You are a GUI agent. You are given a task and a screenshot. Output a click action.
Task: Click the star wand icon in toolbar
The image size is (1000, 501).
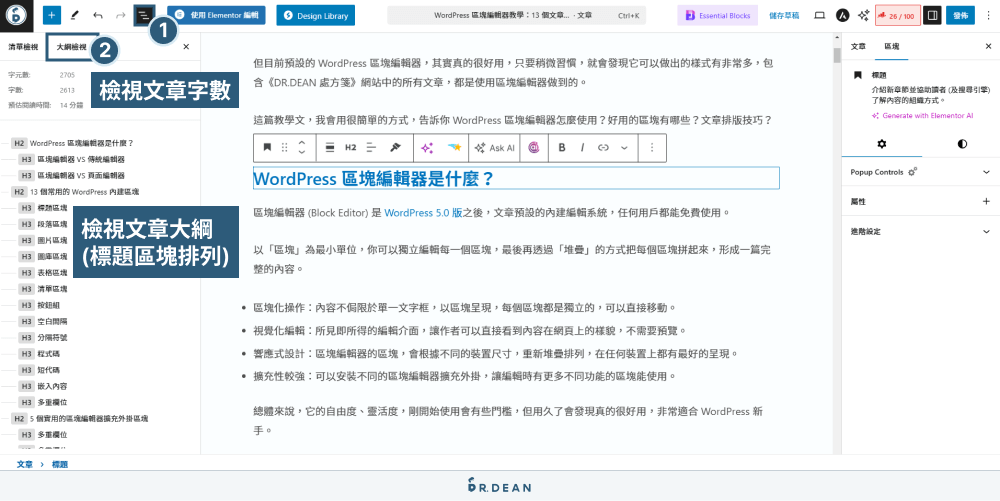(454, 147)
